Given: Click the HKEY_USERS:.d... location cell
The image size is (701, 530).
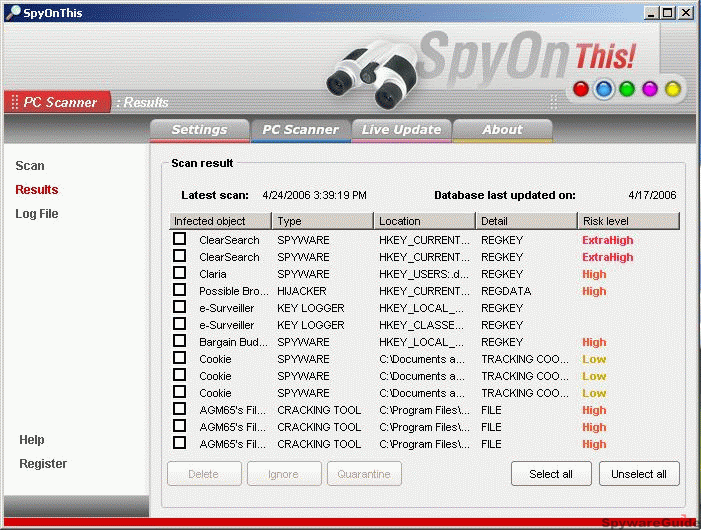Looking at the screenshot, I should (x=424, y=274).
